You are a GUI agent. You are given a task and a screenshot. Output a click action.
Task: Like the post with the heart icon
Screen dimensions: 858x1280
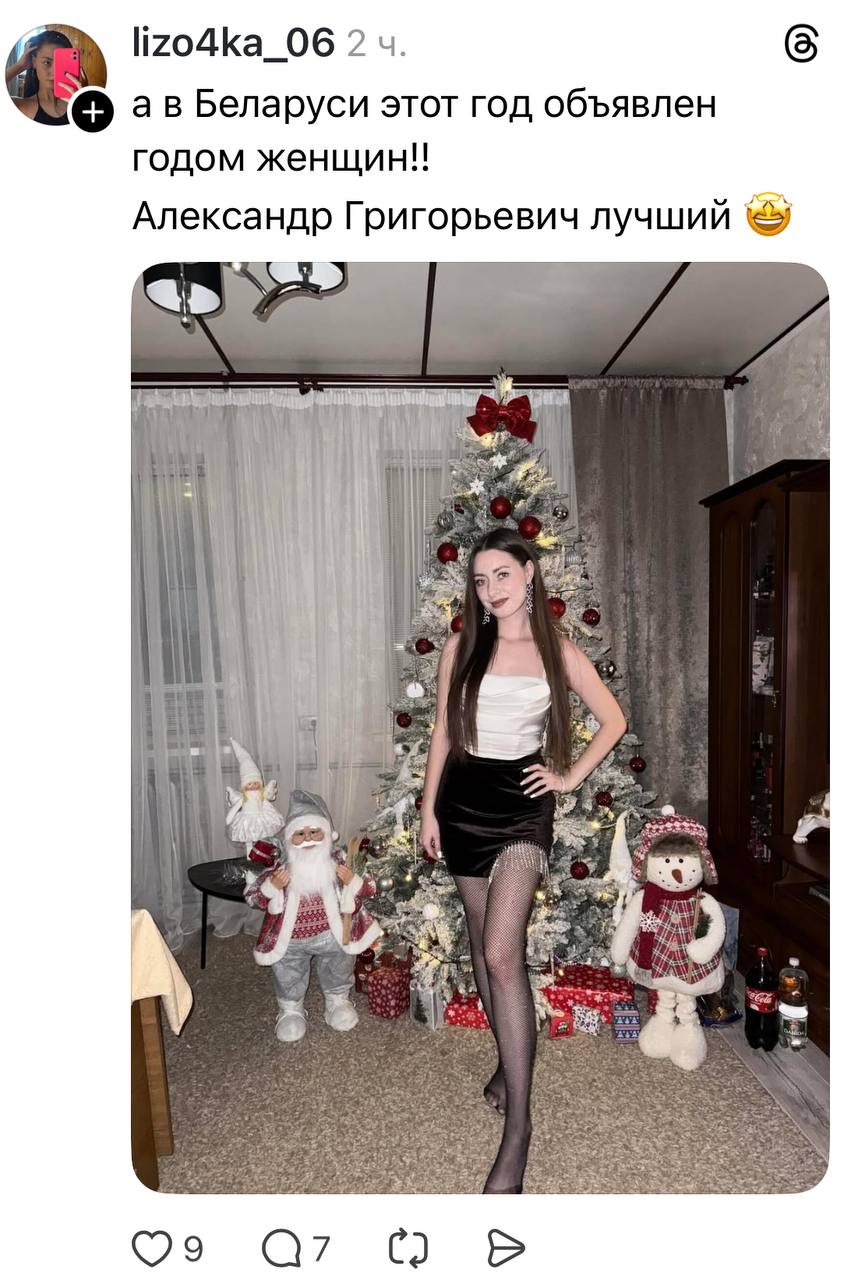coord(152,1248)
